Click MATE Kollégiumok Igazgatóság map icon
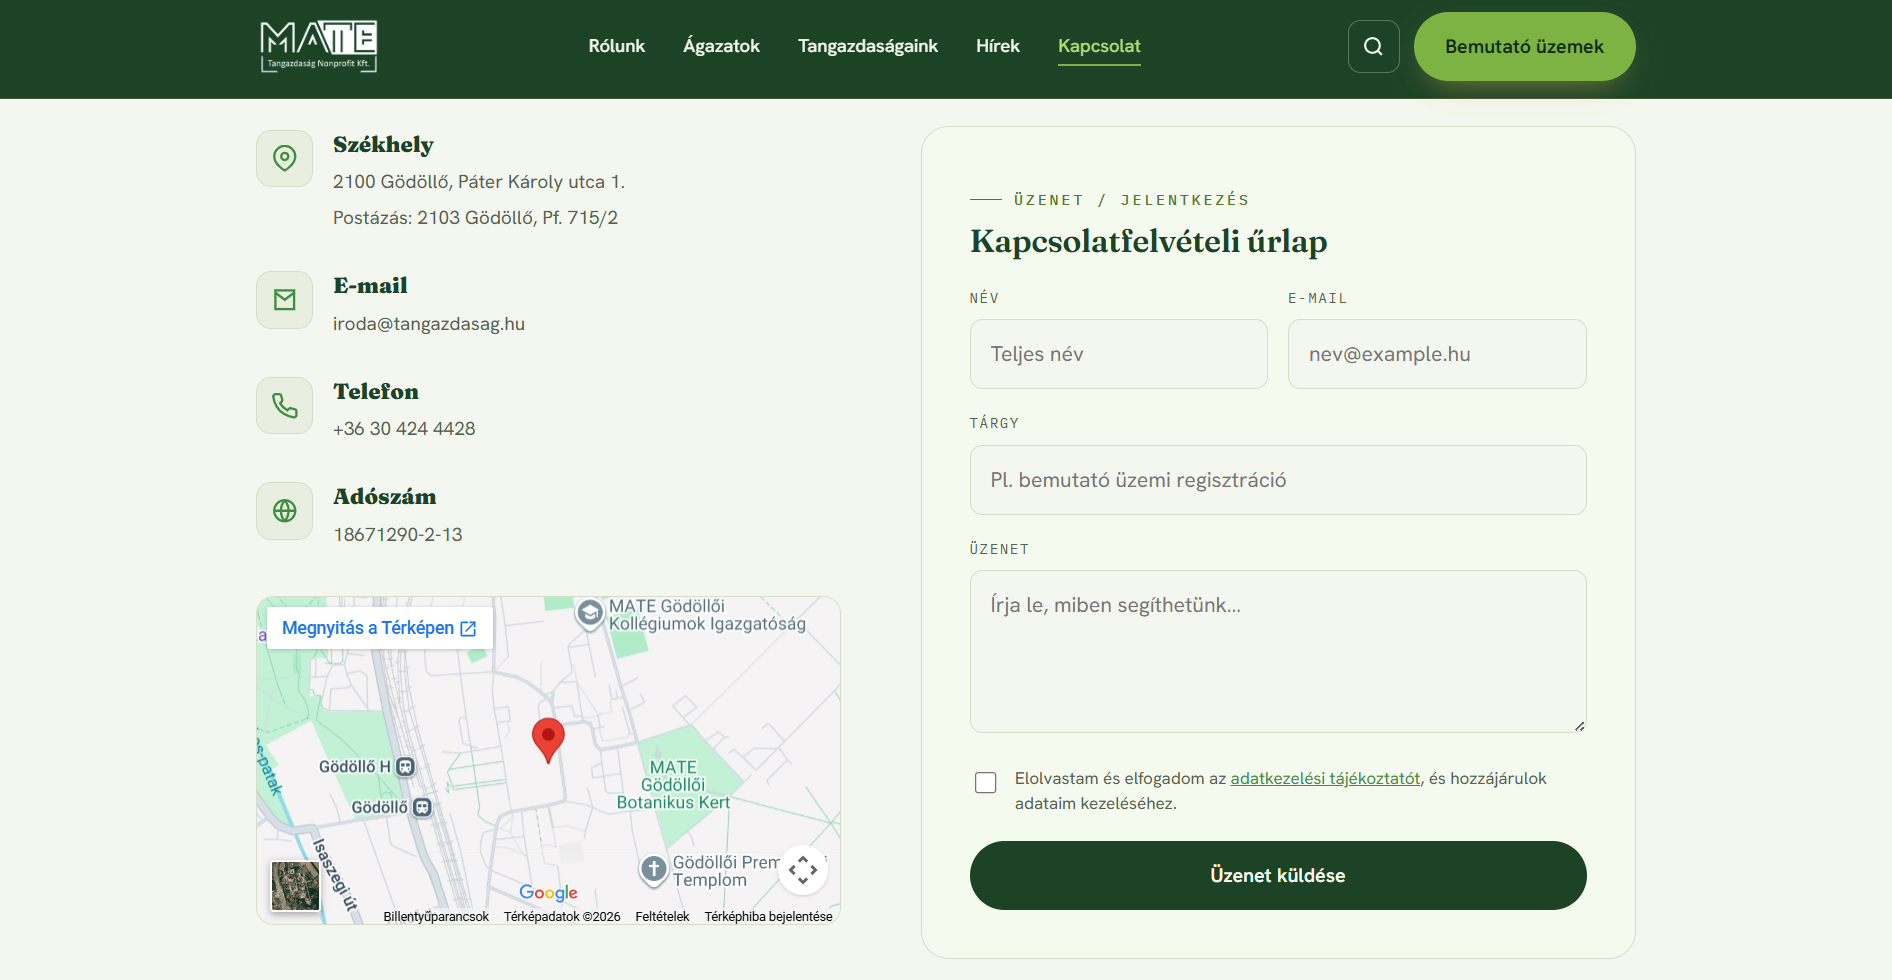 590,613
